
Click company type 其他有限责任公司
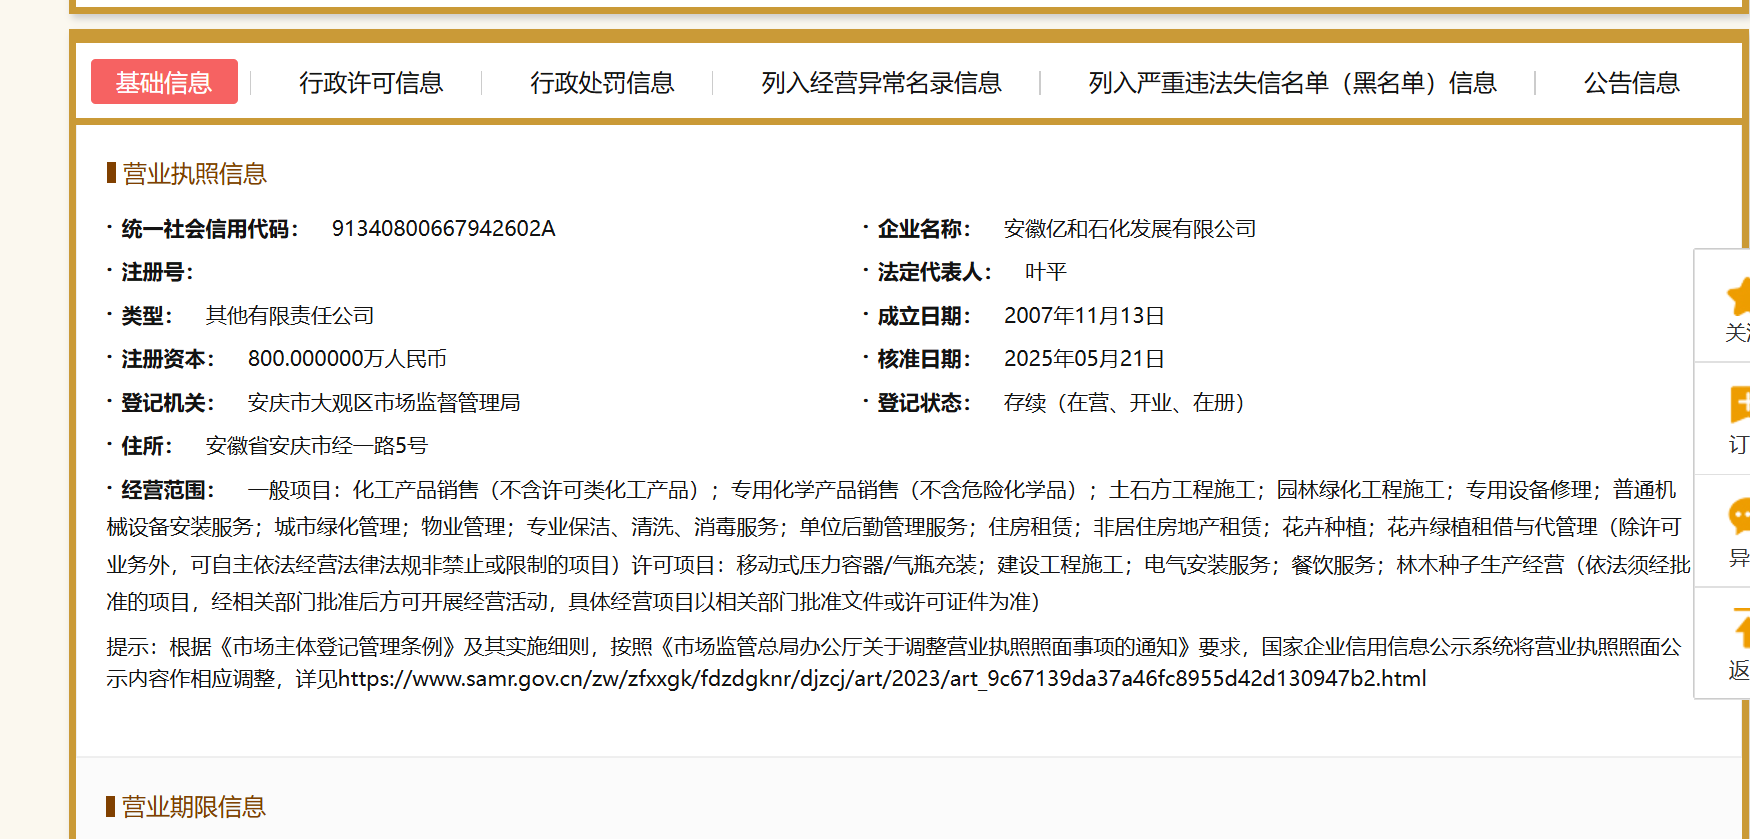tap(290, 316)
